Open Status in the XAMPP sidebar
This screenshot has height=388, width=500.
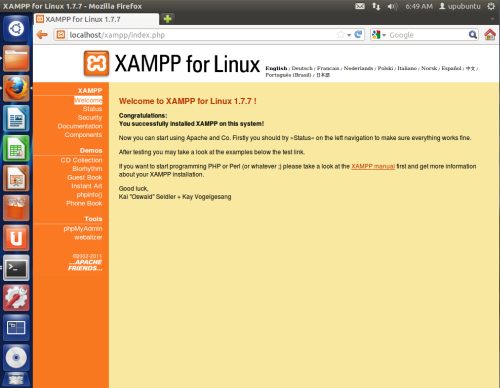click(x=92, y=109)
